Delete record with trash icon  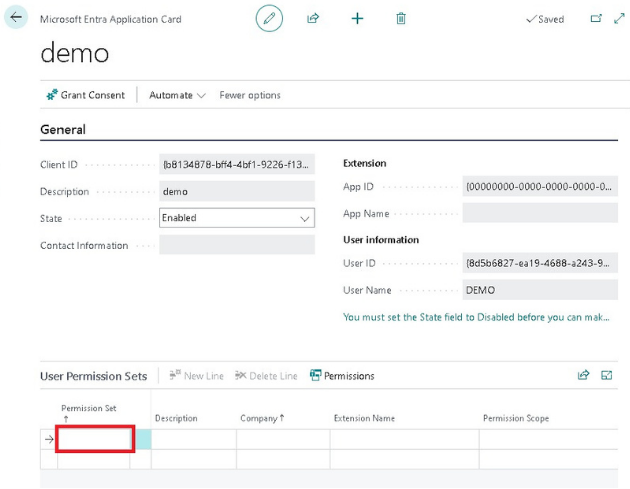coord(401,18)
